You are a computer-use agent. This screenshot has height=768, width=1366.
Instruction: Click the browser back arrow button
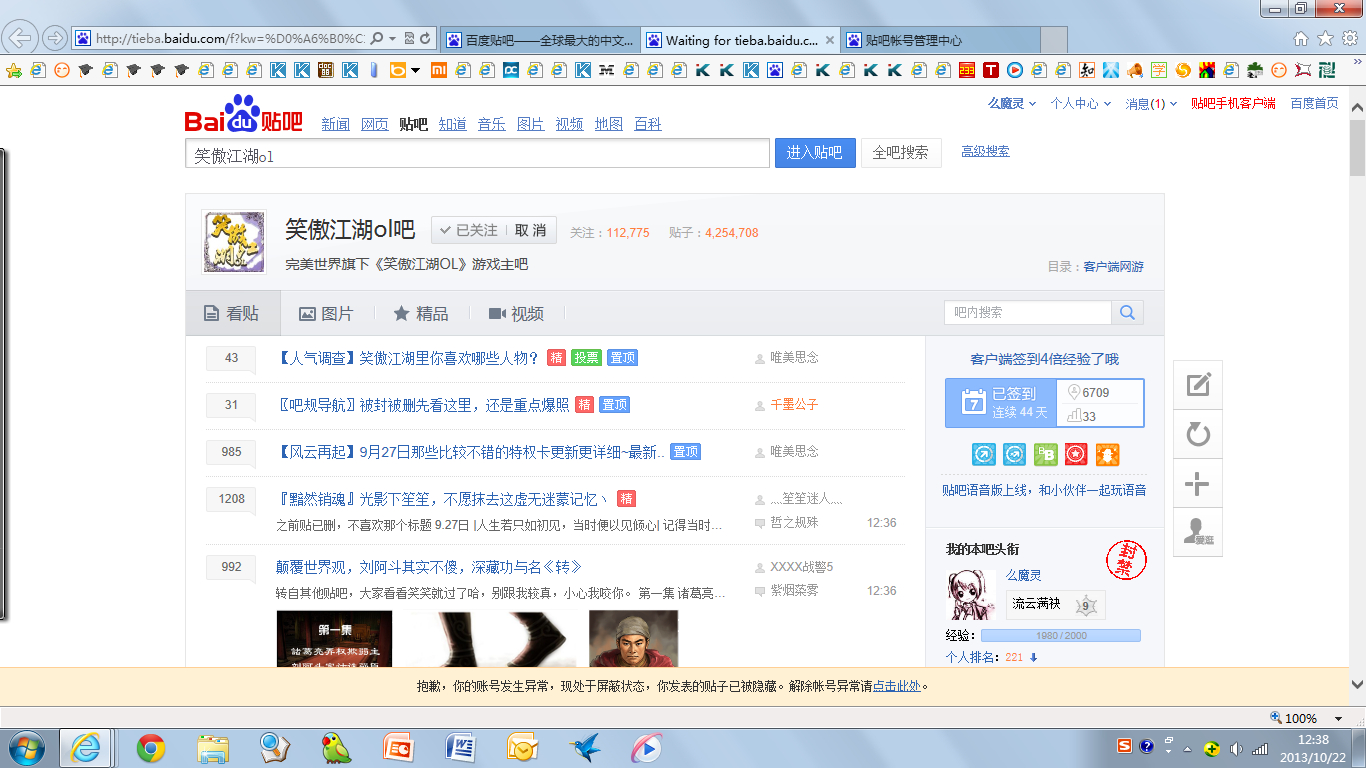[20, 38]
